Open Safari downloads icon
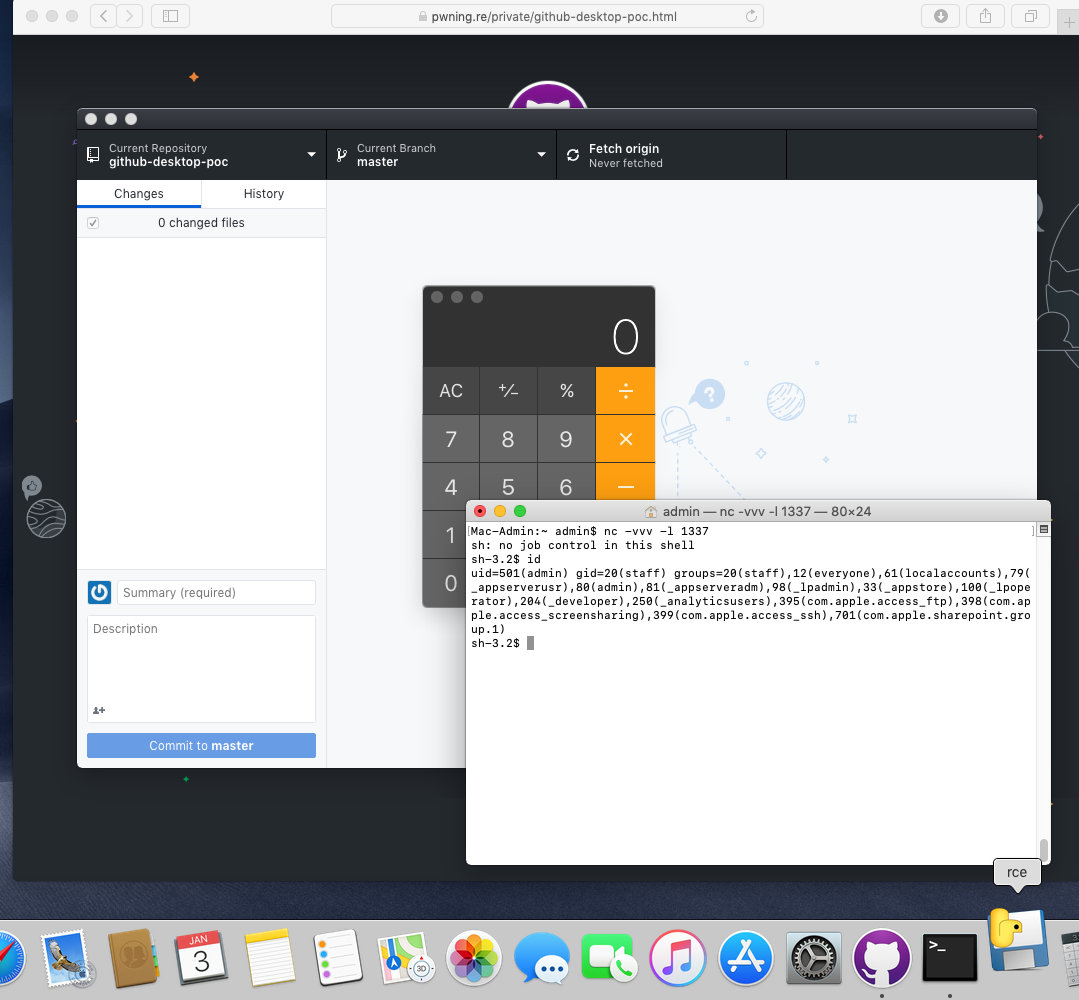Screen dimensions: 1079x1000 pos(941,16)
